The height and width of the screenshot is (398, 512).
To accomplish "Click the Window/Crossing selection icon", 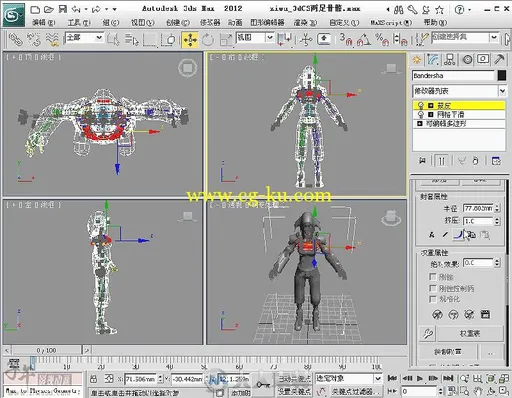I will [169, 40].
